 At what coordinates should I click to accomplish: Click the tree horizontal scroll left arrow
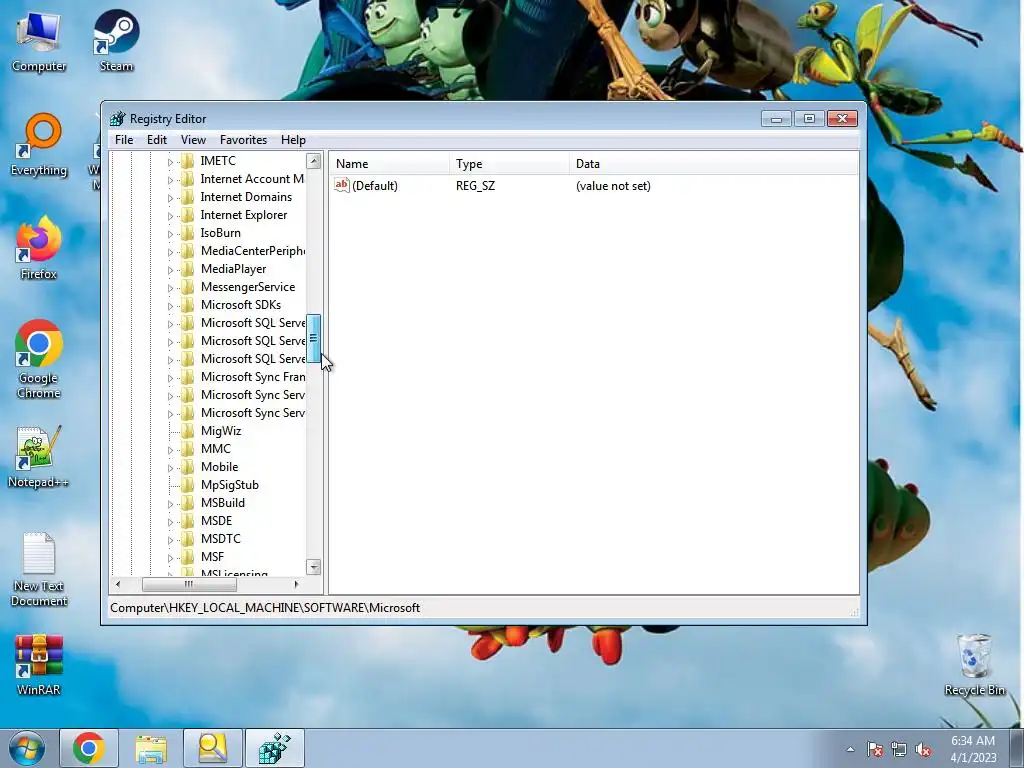click(x=118, y=584)
